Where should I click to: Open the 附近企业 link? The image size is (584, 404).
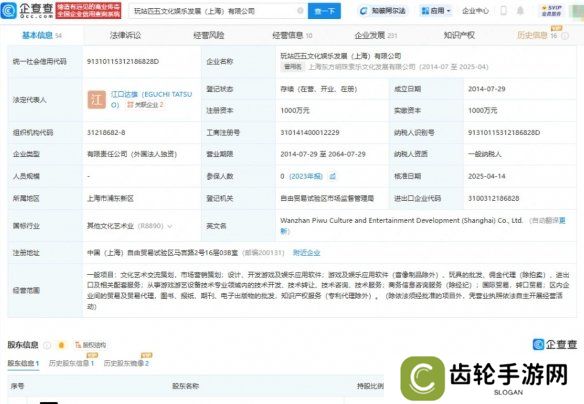coord(306,253)
